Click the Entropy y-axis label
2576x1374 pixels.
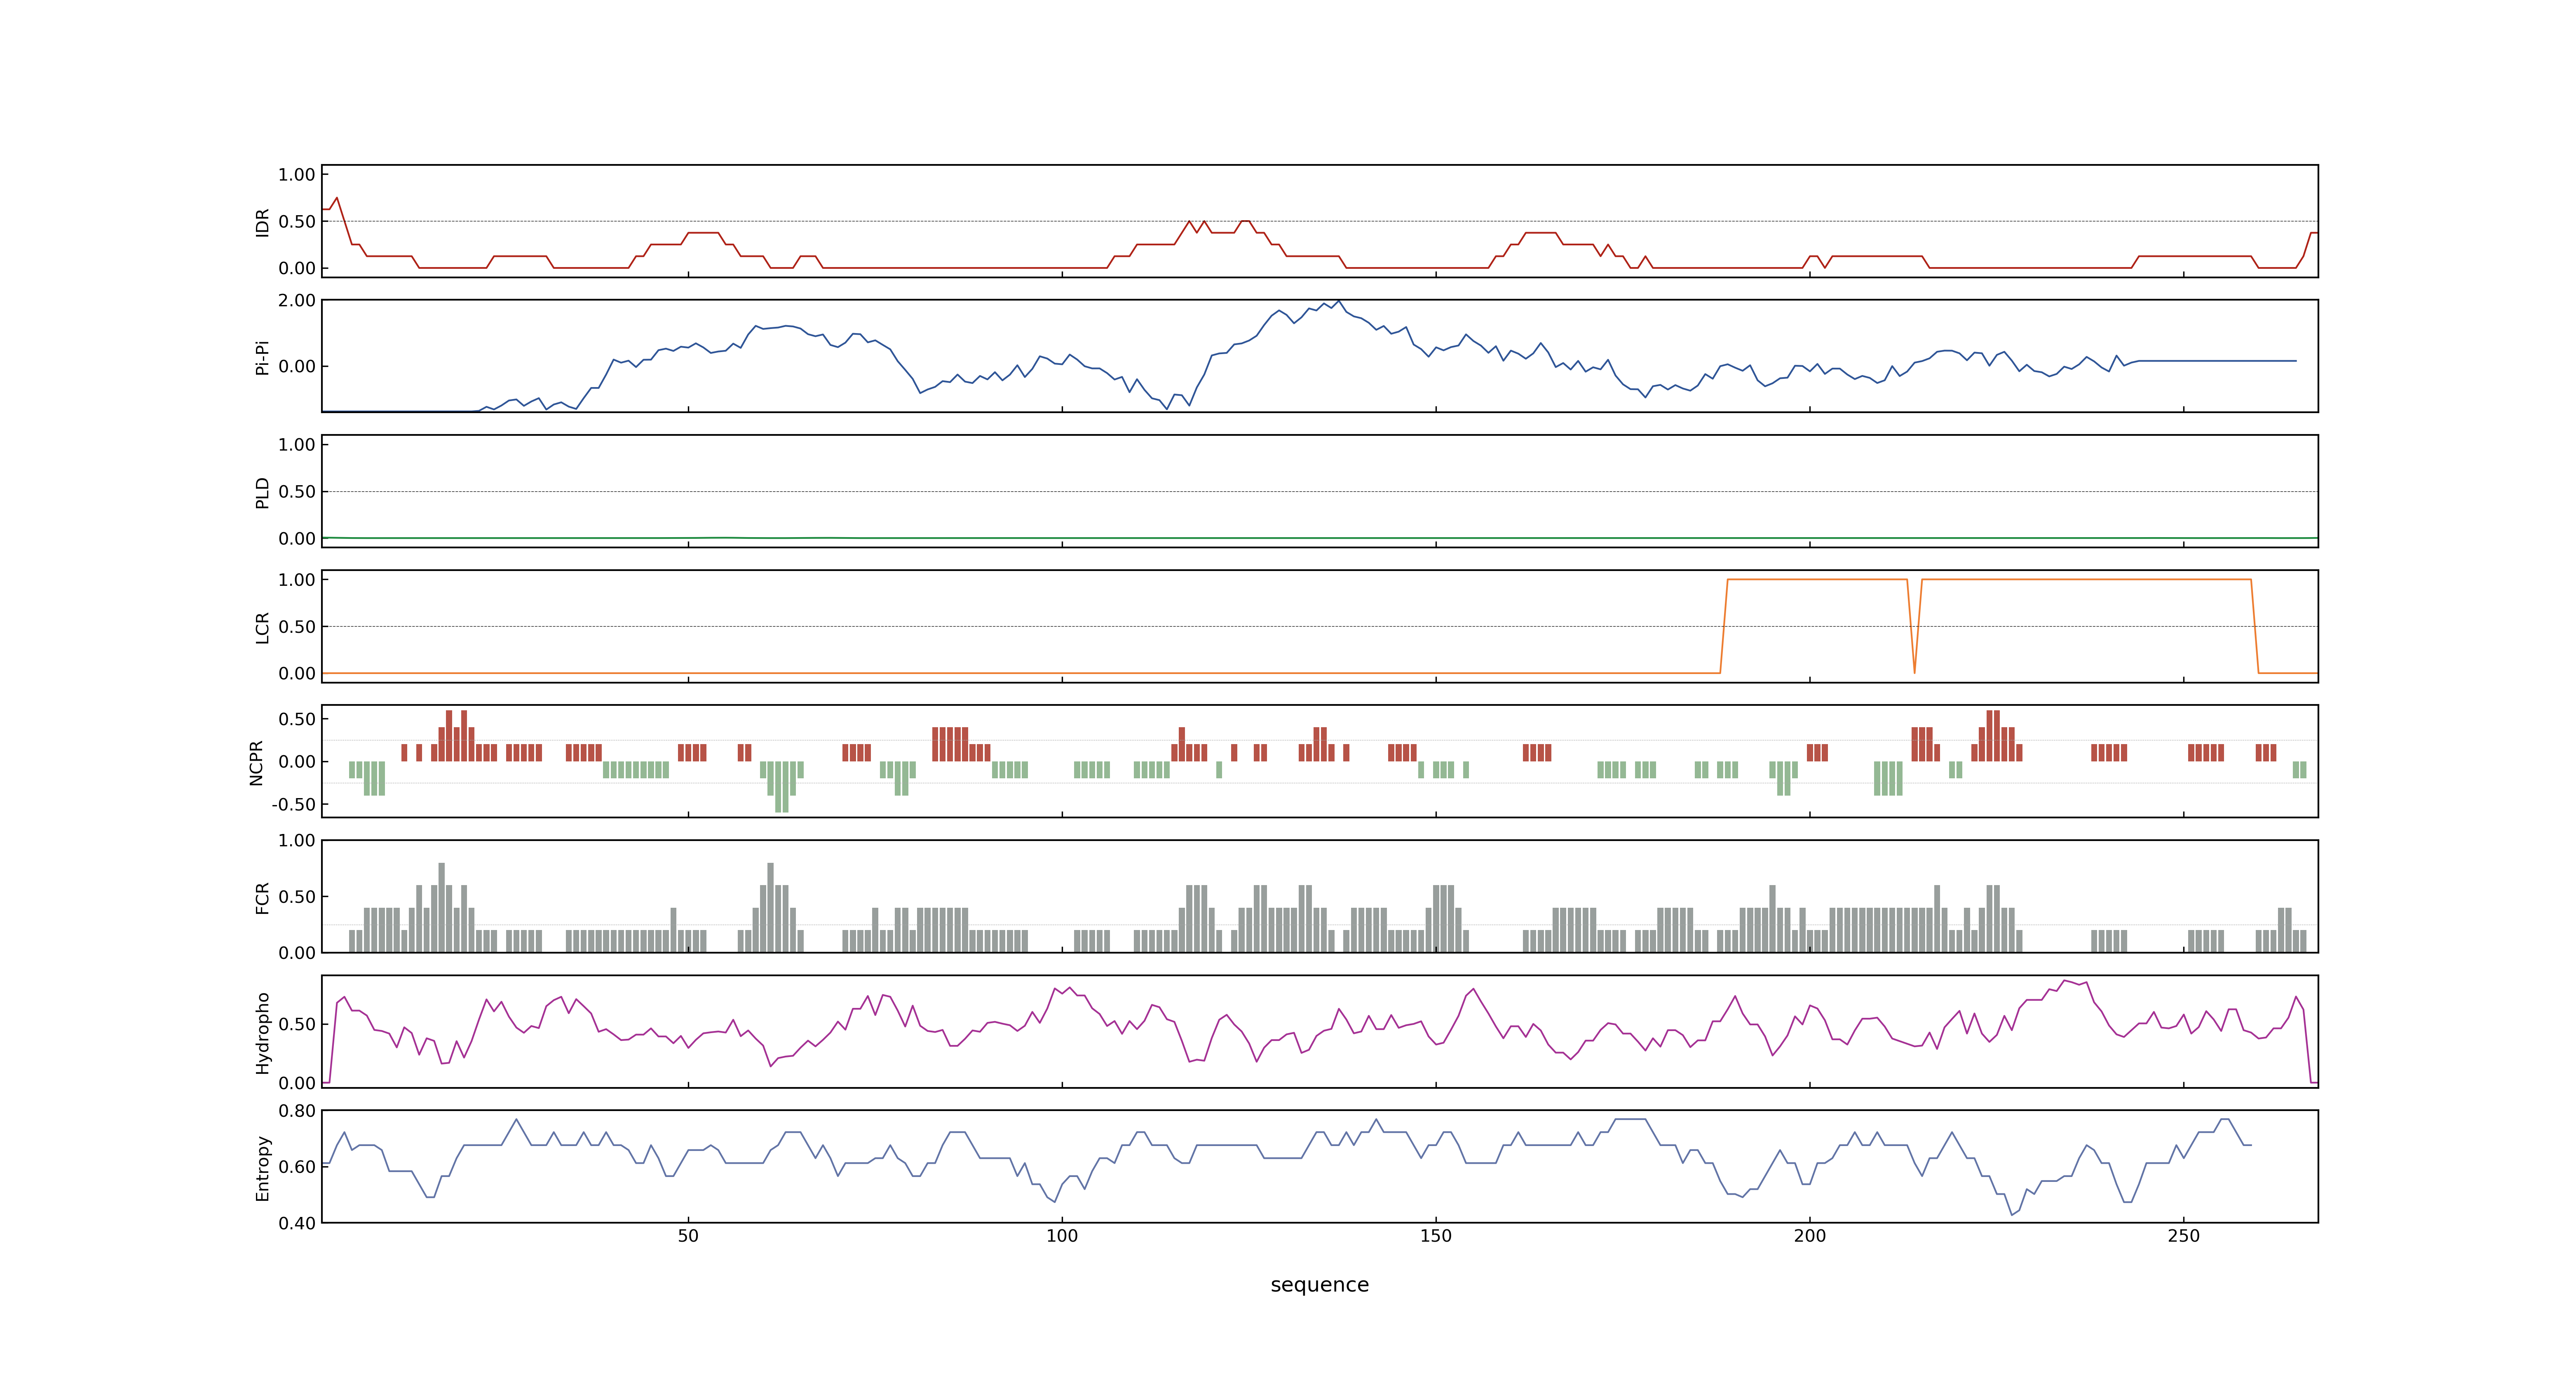263,1167
